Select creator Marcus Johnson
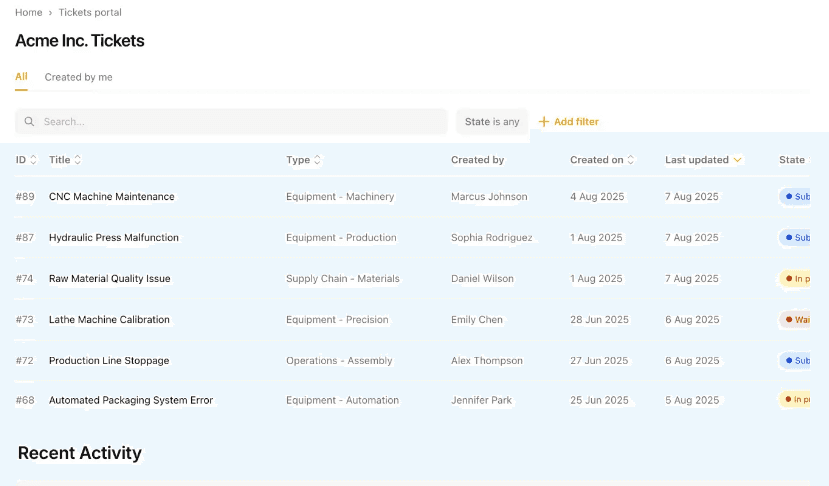 tap(489, 197)
